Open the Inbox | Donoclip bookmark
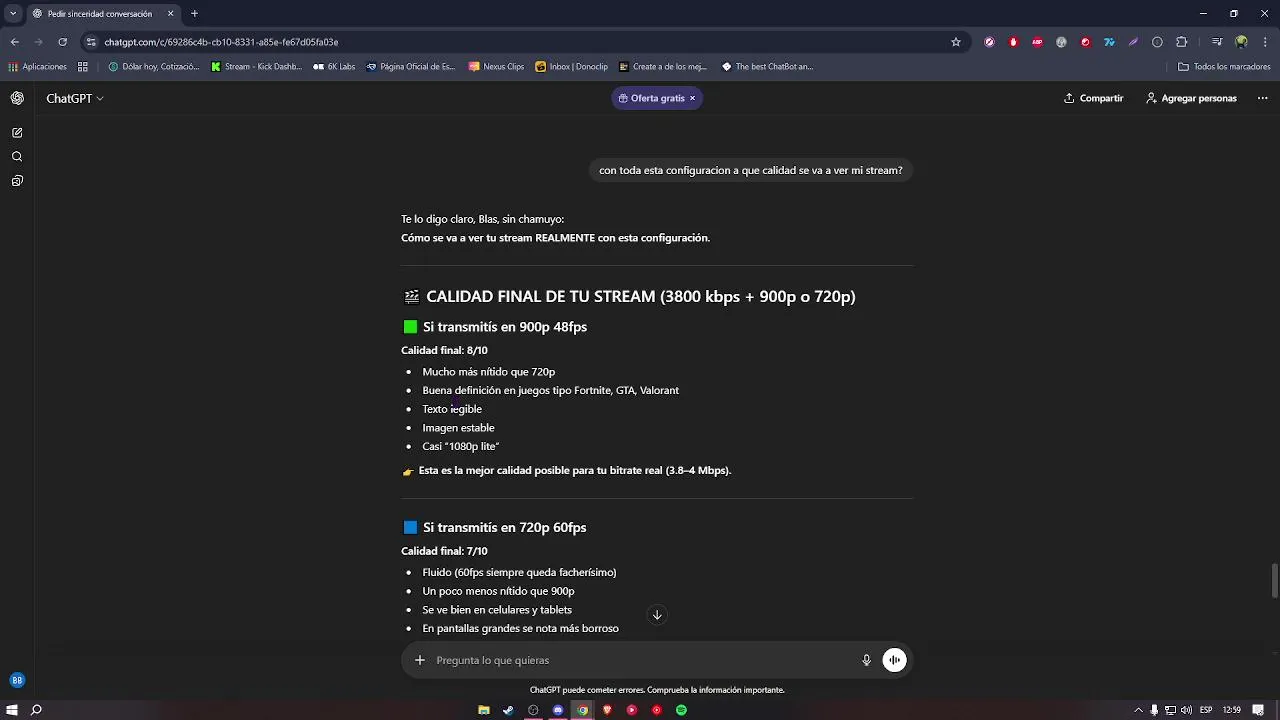This screenshot has height=720, width=1280. tap(571, 67)
